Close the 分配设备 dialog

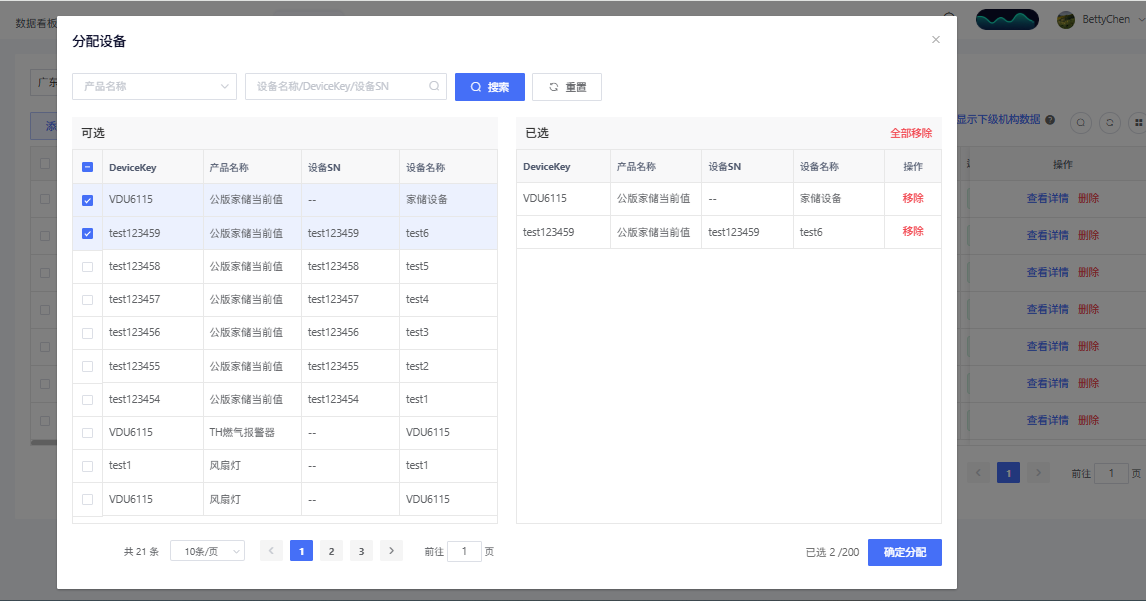pos(936,40)
